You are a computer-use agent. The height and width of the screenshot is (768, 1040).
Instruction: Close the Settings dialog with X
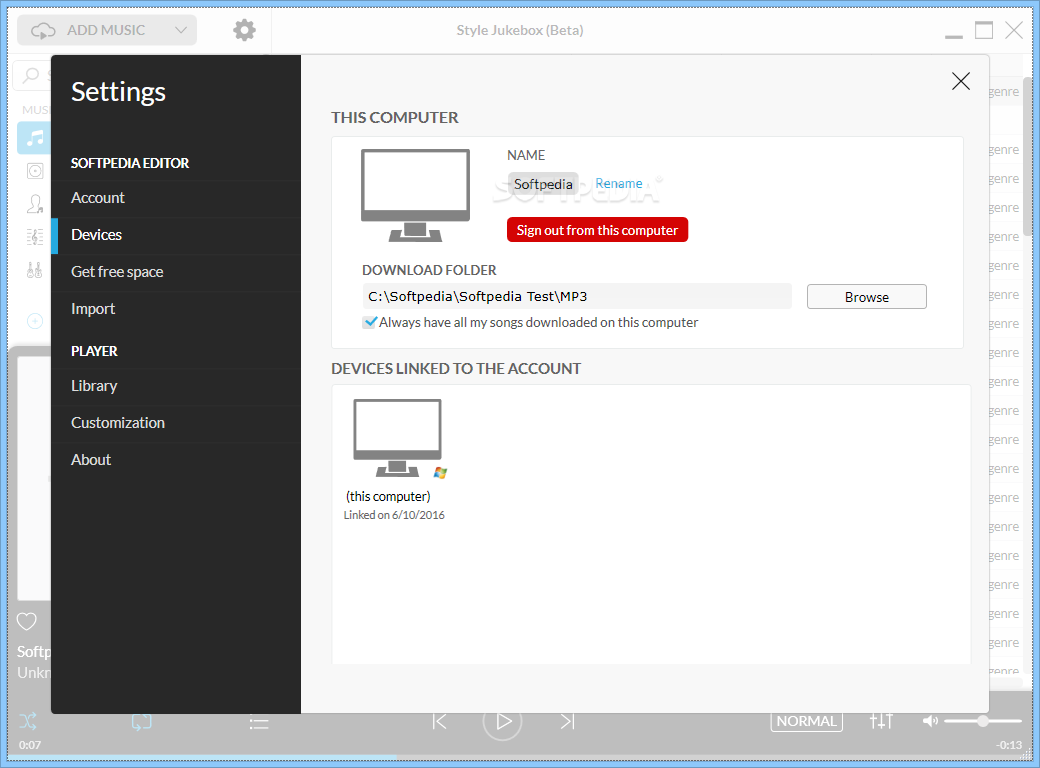pos(960,81)
